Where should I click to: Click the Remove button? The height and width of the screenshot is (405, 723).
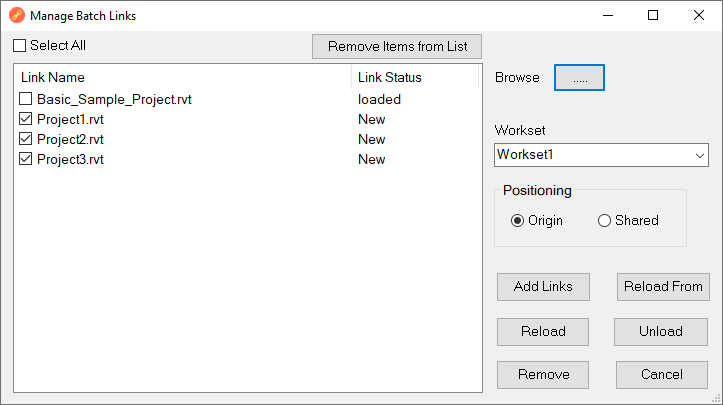pos(543,375)
